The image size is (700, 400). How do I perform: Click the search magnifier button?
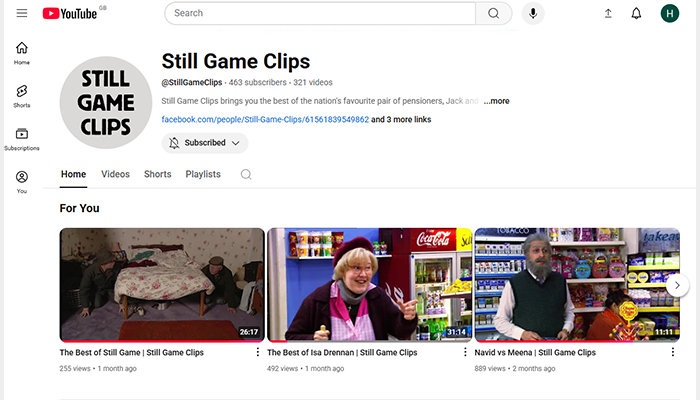tap(493, 13)
